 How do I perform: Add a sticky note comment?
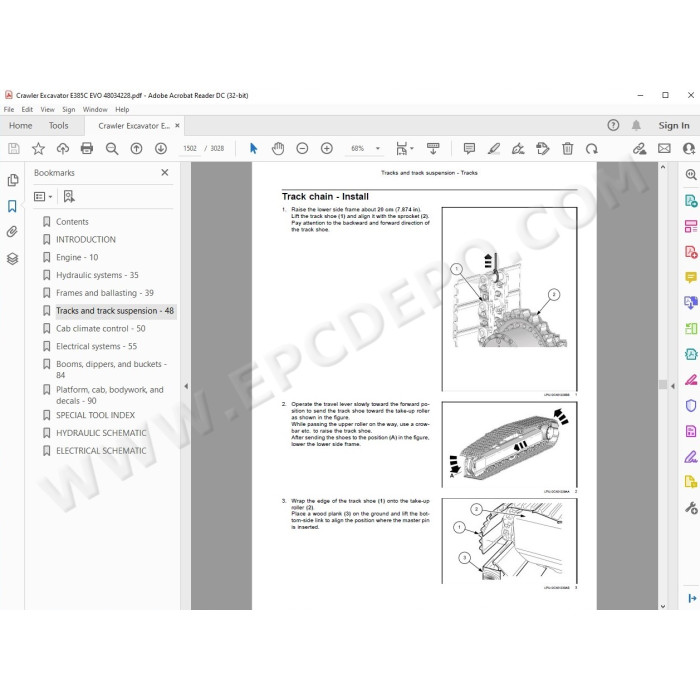469,148
